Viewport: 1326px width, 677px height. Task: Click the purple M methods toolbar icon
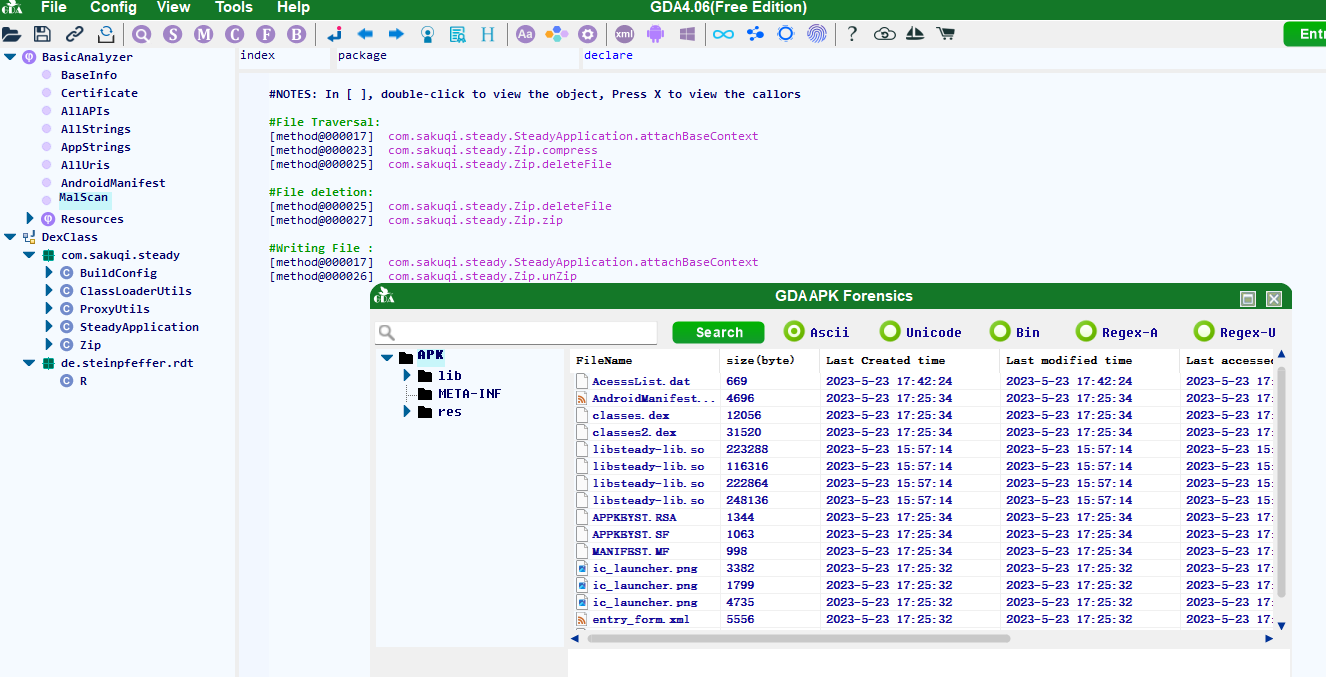click(x=204, y=34)
